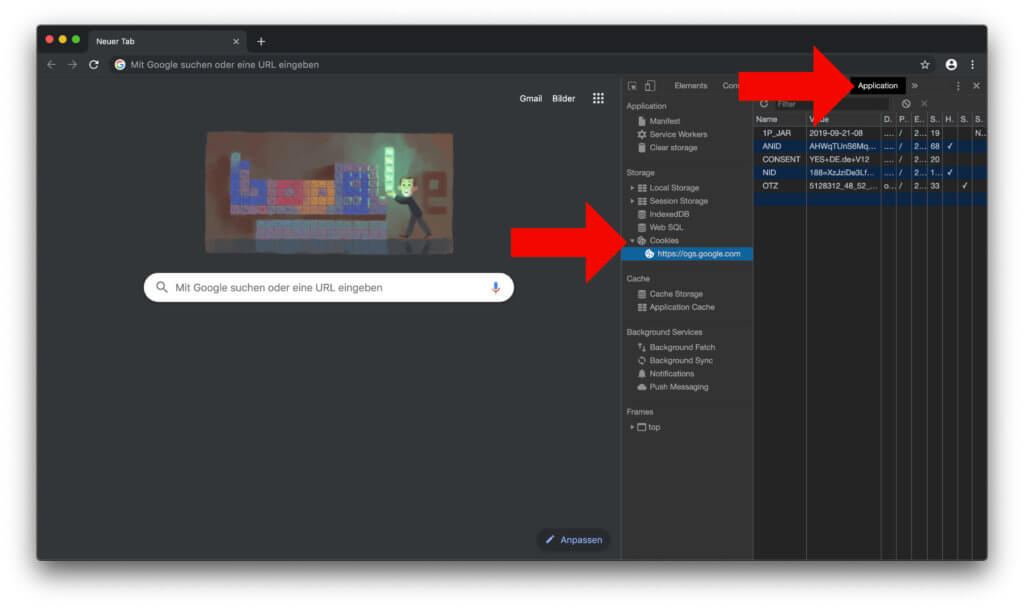Image resolution: width=1024 pixels, height=609 pixels.
Task: Open the Bilder link
Action: click(564, 99)
